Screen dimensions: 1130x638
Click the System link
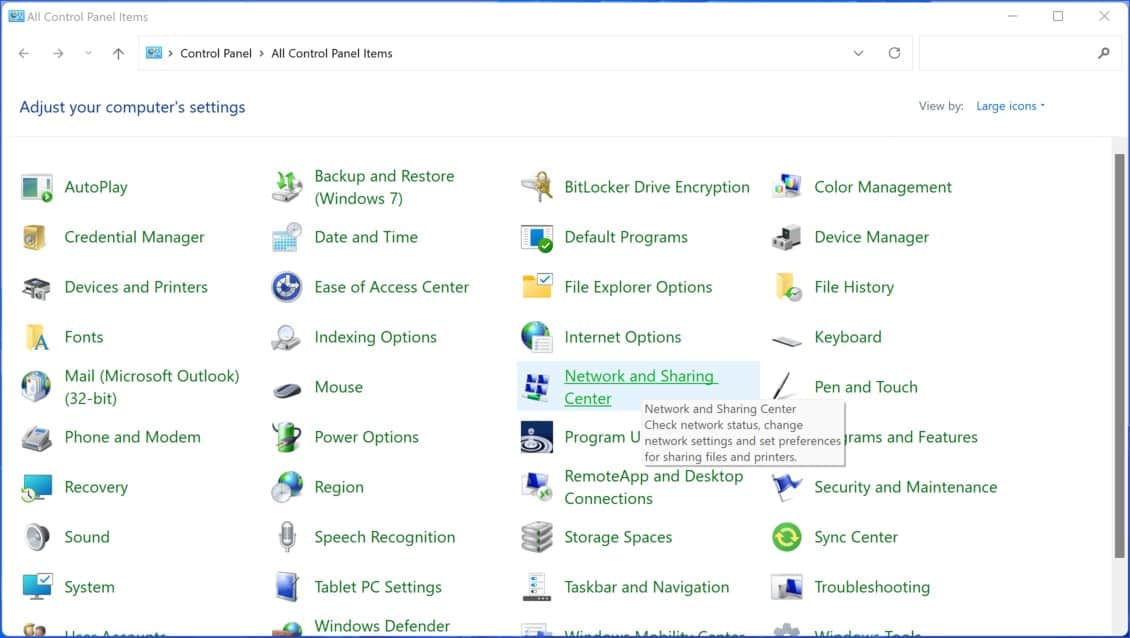coord(89,587)
